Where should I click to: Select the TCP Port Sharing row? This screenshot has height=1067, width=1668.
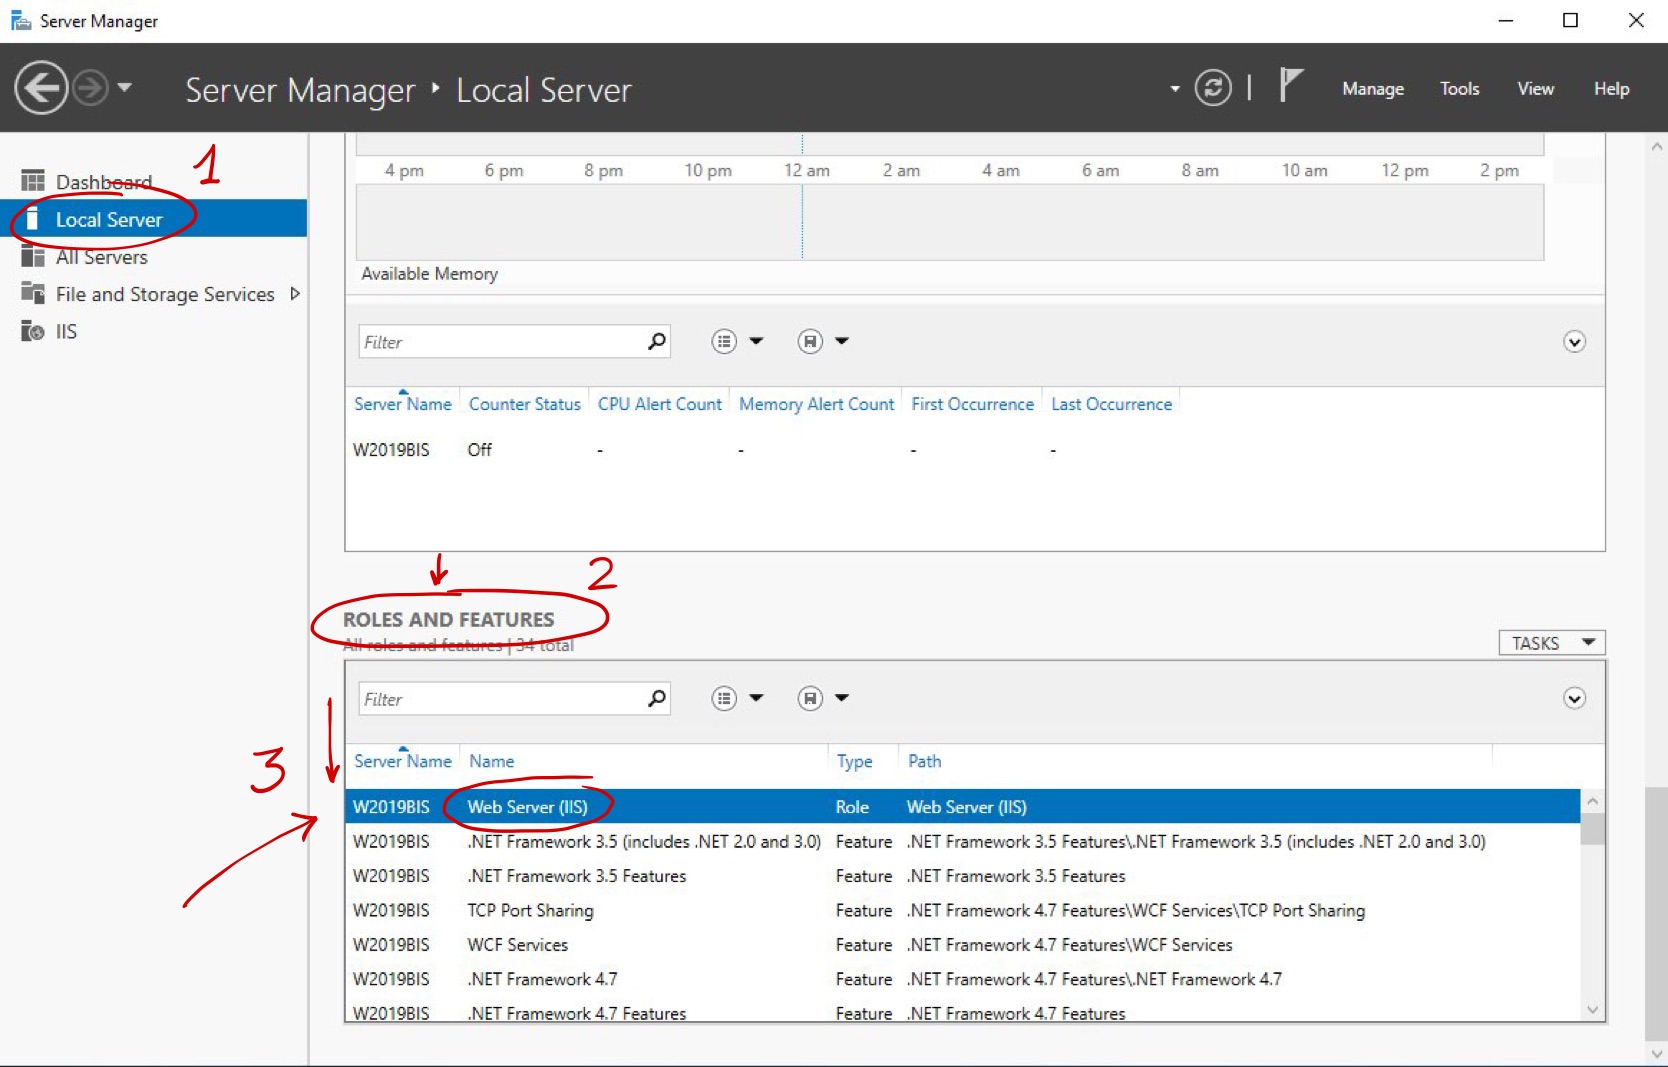pos(963,910)
